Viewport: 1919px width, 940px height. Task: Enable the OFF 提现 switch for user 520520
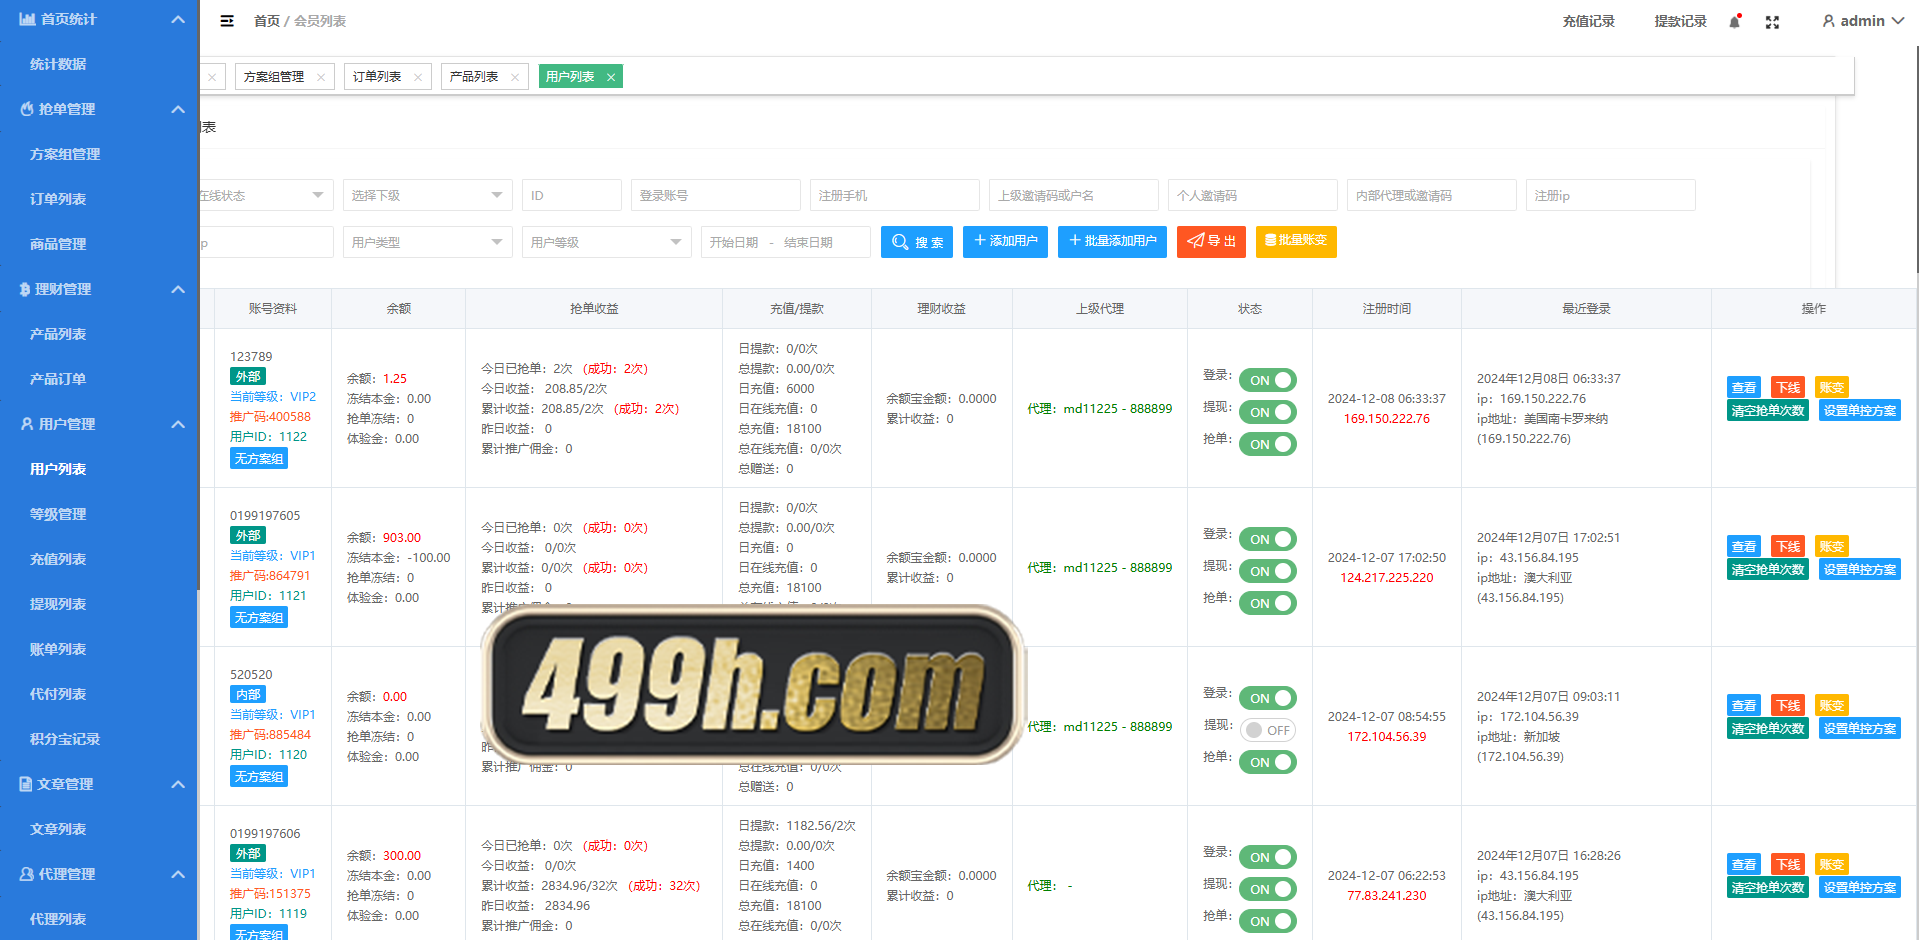coord(1268,730)
